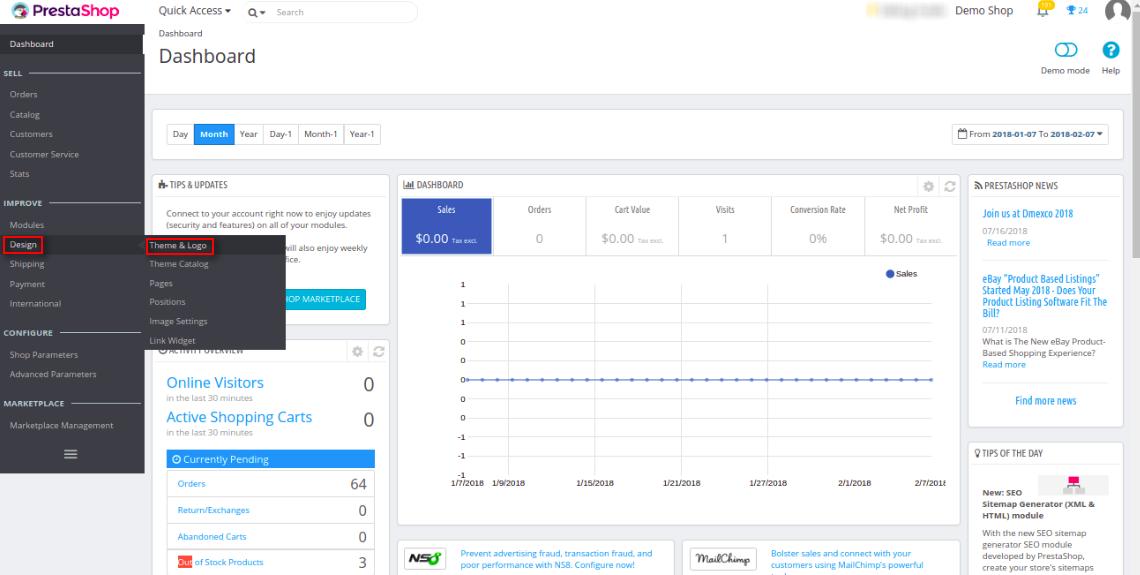The height and width of the screenshot is (575, 1140).
Task: Open Activity Overview gear settings
Action: pyautogui.click(x=357, y=352)
